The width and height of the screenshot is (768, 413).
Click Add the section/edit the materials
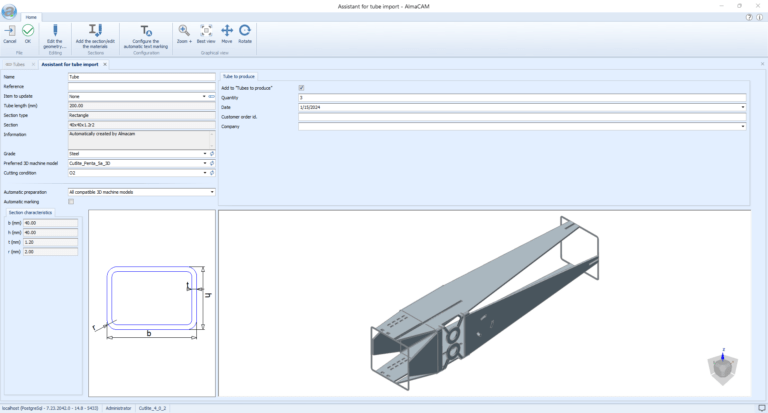coord(96,32)
